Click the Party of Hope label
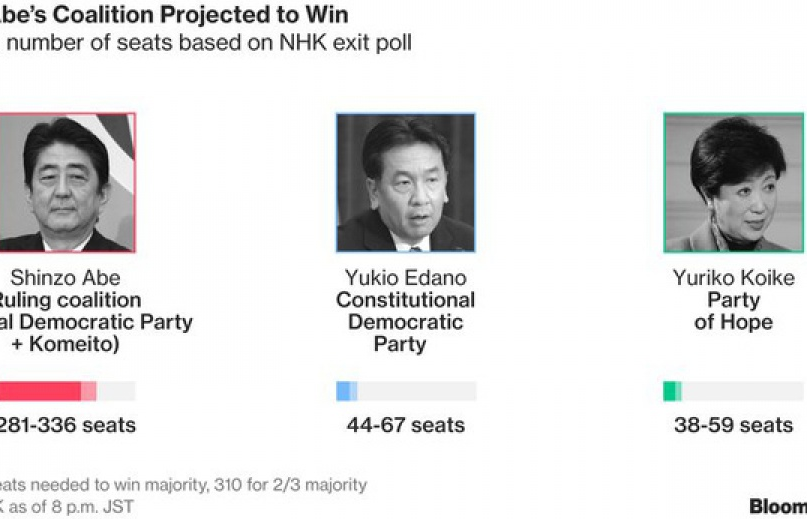The height and width of the screenshot is (519, 807). click(x=733, y=311)
